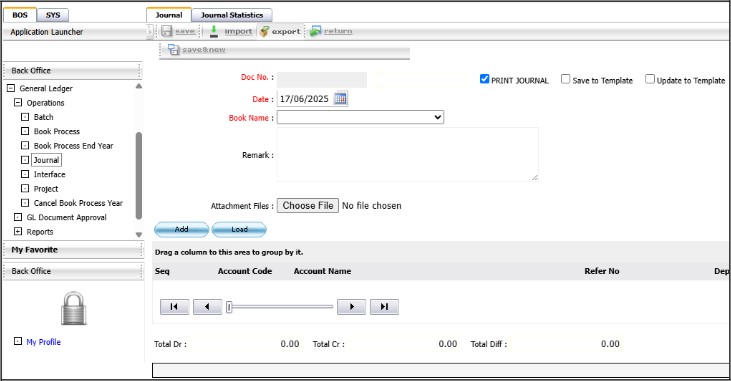Screen dimensions: 731x381
Task: Uncheck the PRINT JOURNAL checkbox
Action: [484, 79]
